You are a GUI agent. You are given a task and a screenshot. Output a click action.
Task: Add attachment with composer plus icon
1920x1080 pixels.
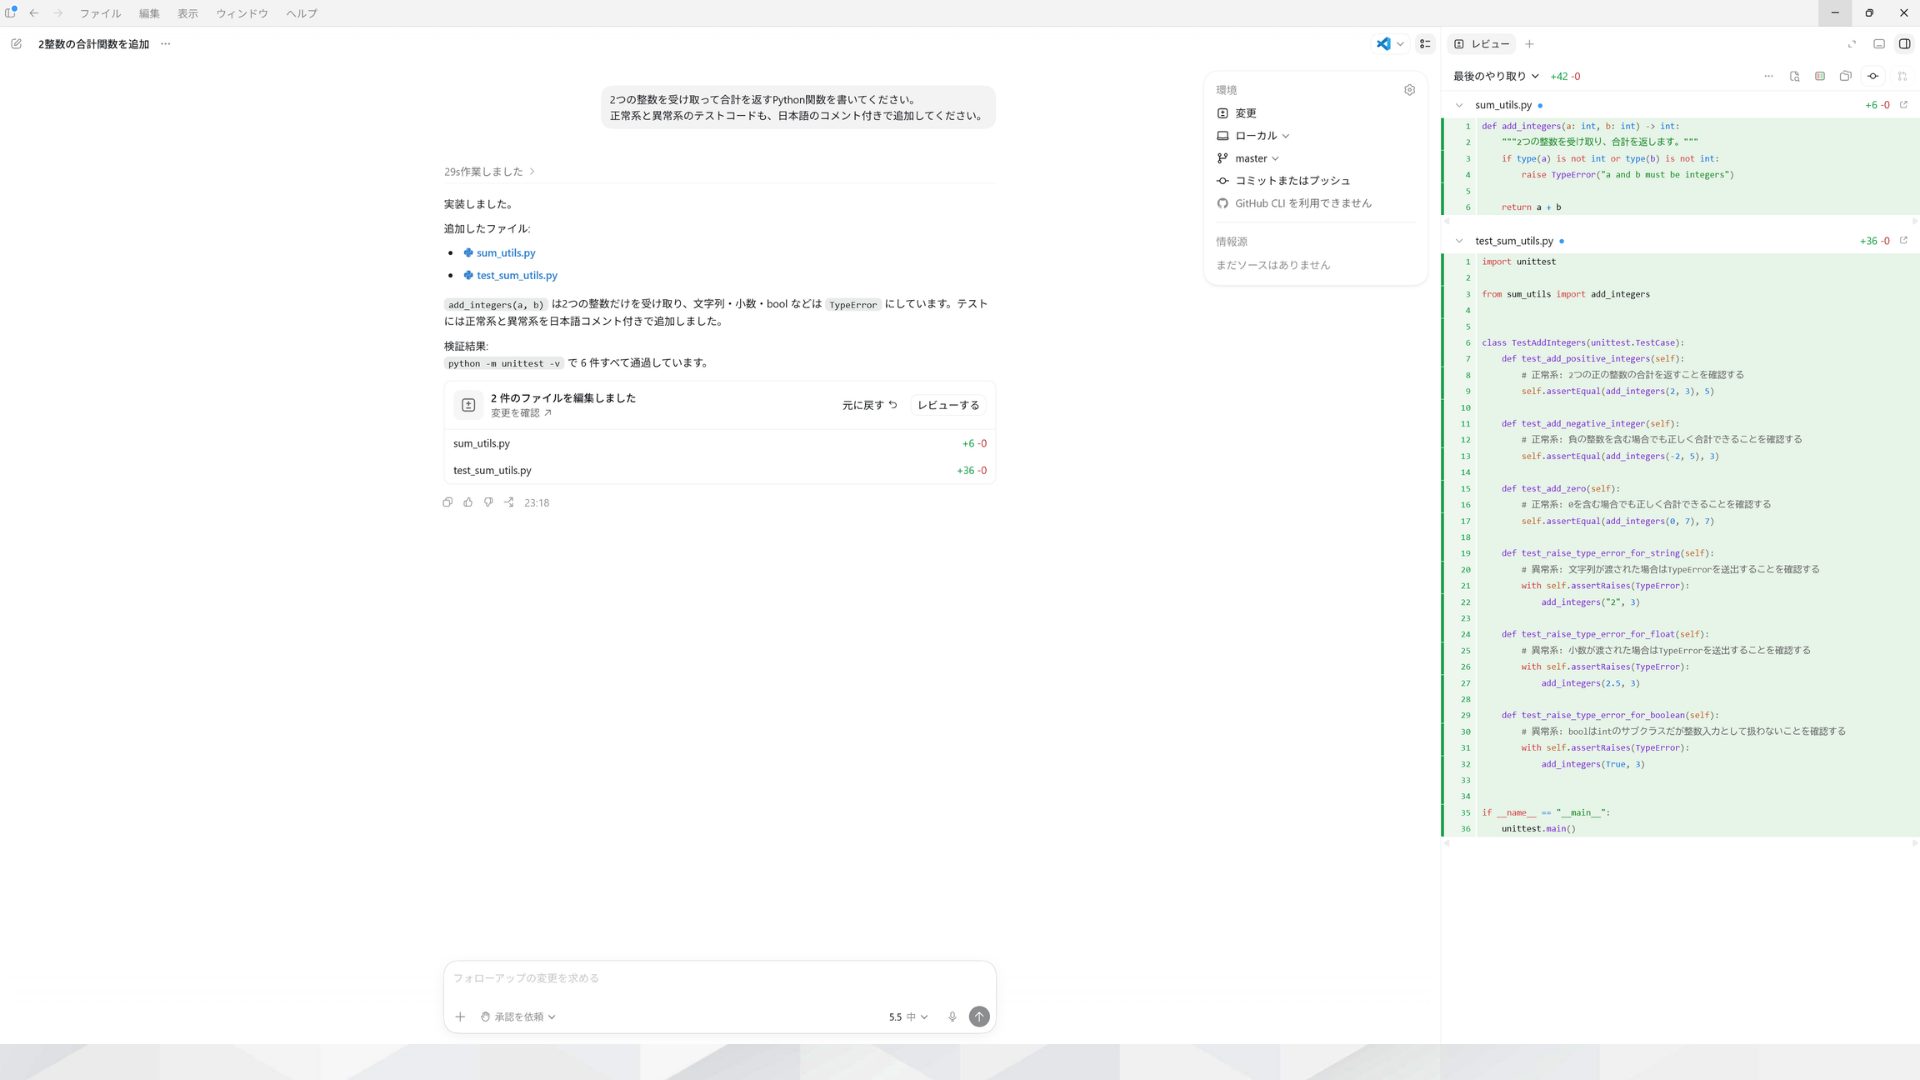460,1017
